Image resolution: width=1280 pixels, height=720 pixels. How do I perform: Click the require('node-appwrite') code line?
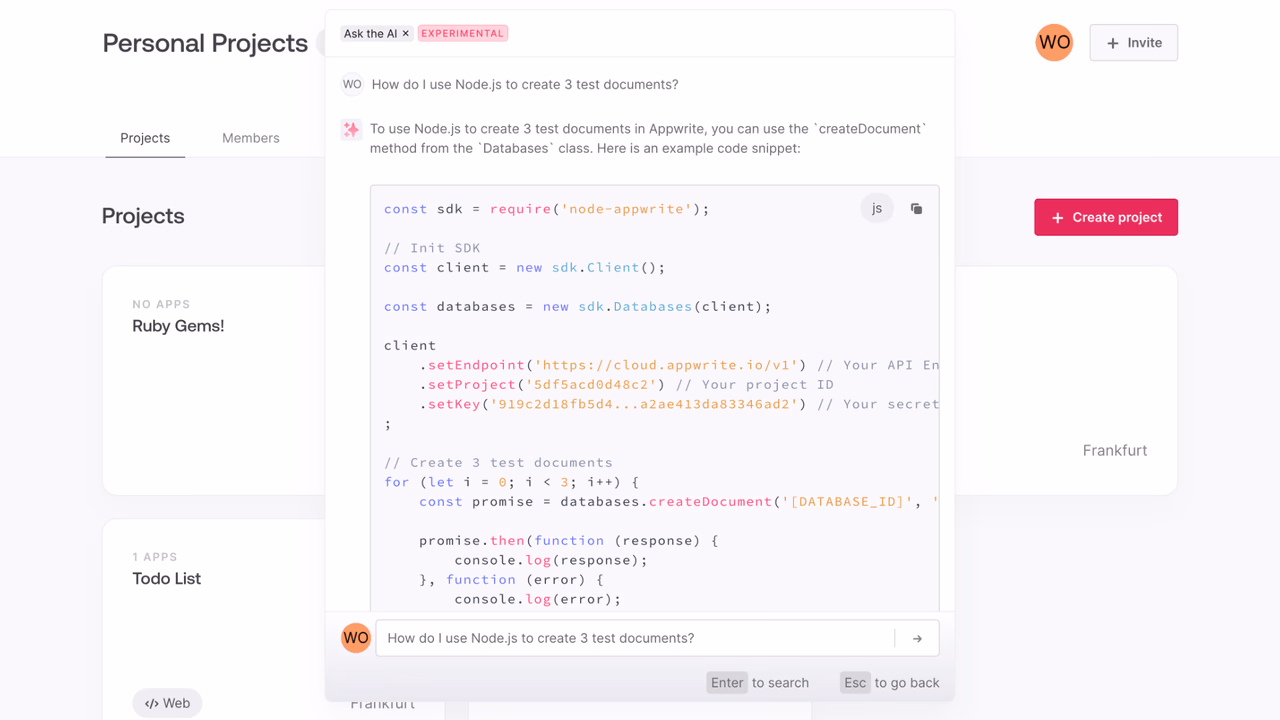tap(546, 209)
